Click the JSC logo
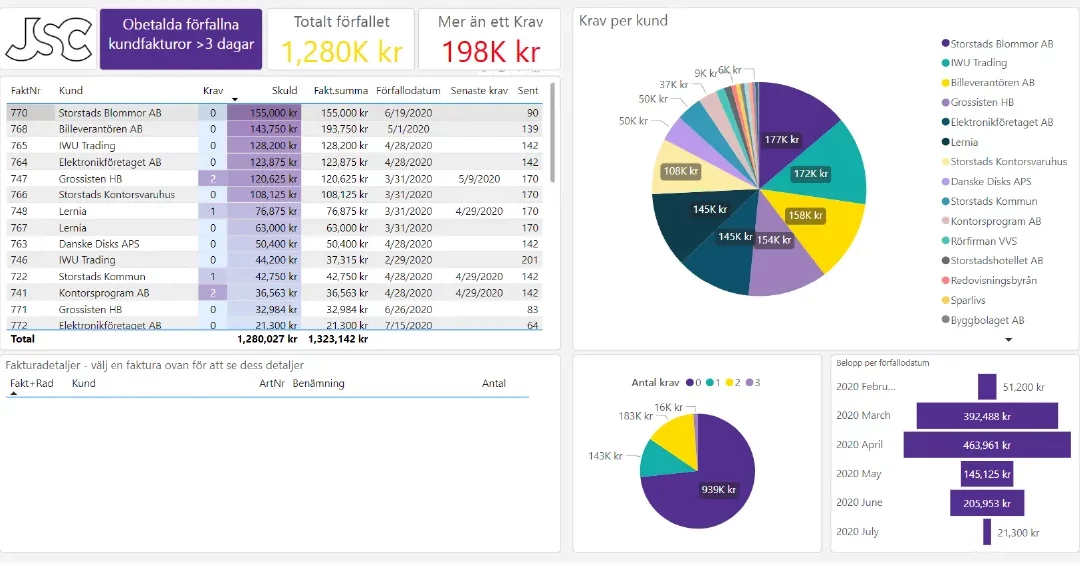The image size is (1080, 566). (x=49, y=39)
